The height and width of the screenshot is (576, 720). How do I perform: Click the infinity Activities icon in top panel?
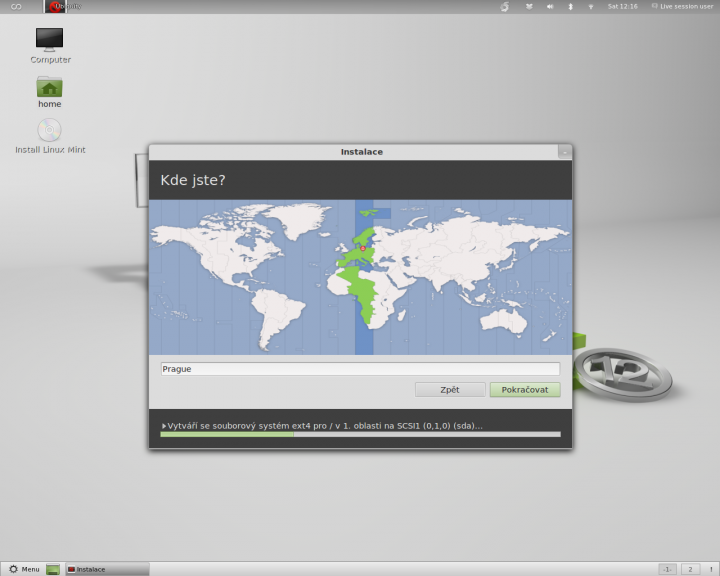coord(17,6)
